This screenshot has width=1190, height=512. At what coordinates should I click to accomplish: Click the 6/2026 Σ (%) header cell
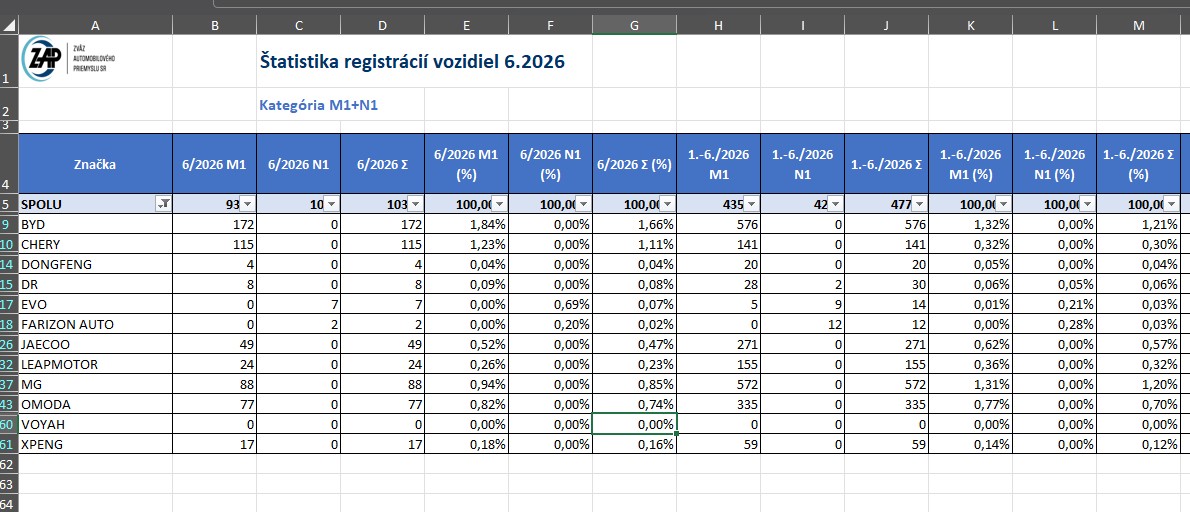tap(634, 164)
